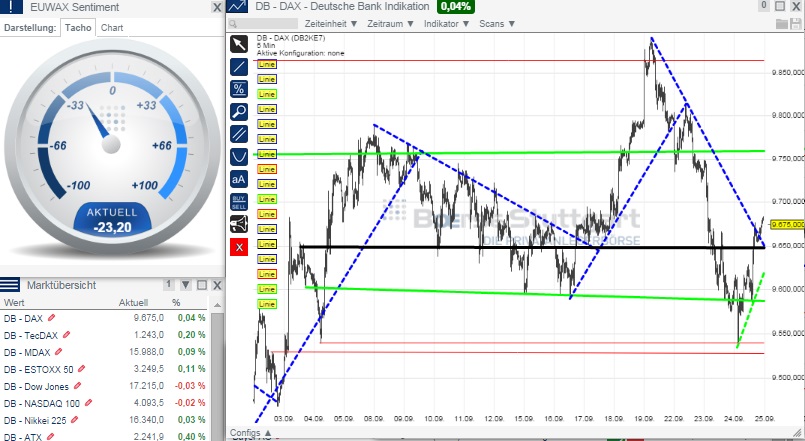805x441 pixels.
Task: Switch to the Tacho display tab
Action: pos(78,28)
